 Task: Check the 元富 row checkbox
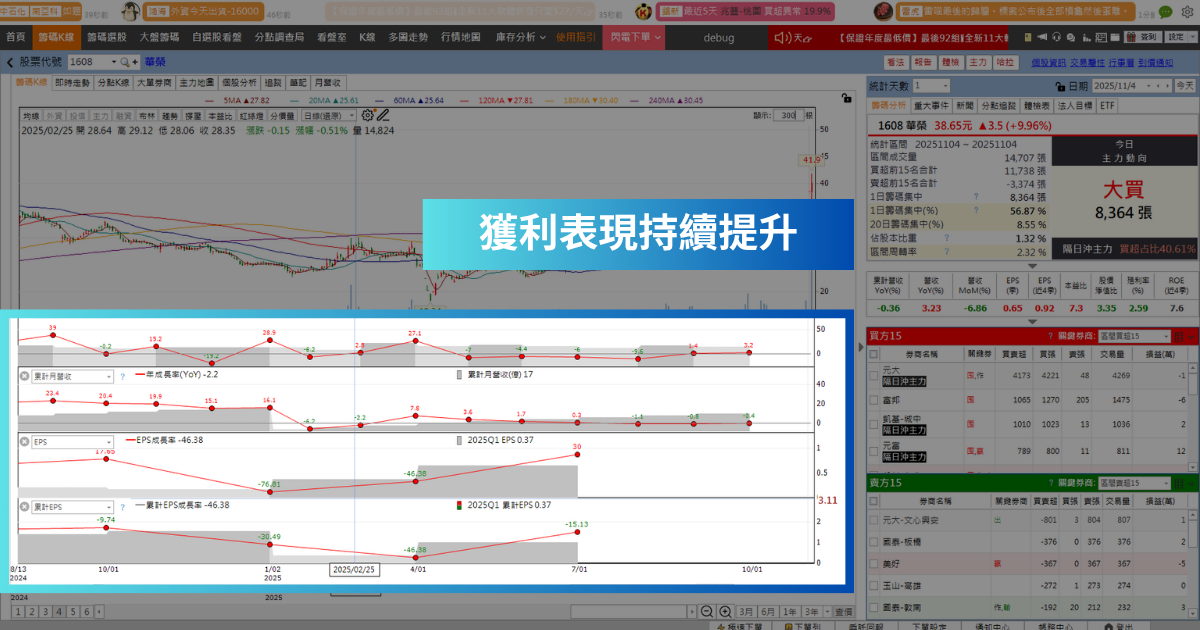tap(873, 451)
